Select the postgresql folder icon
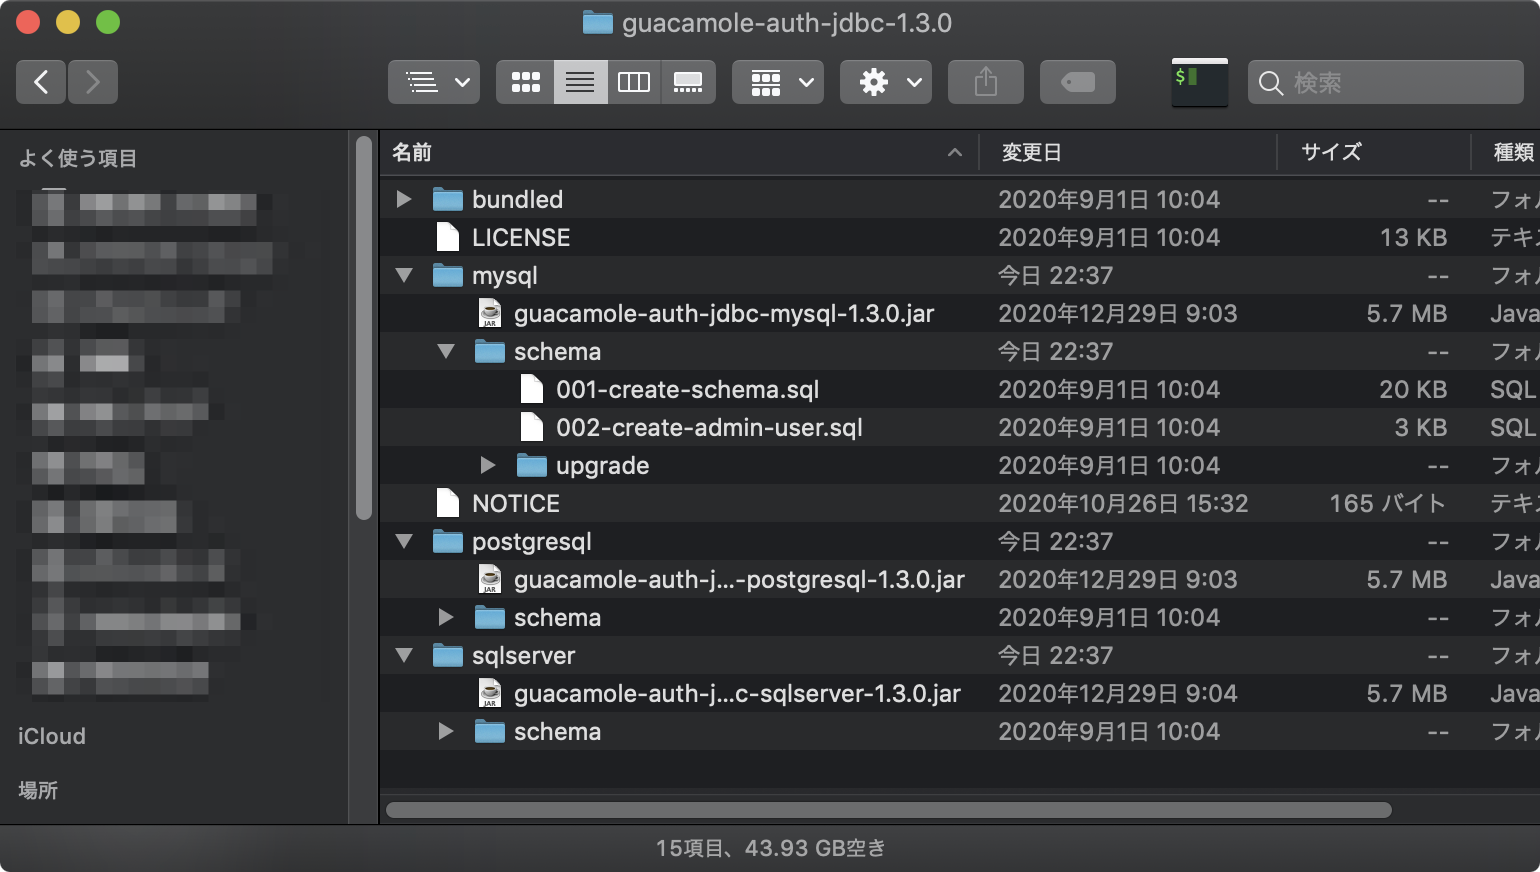 pos(447,541)
